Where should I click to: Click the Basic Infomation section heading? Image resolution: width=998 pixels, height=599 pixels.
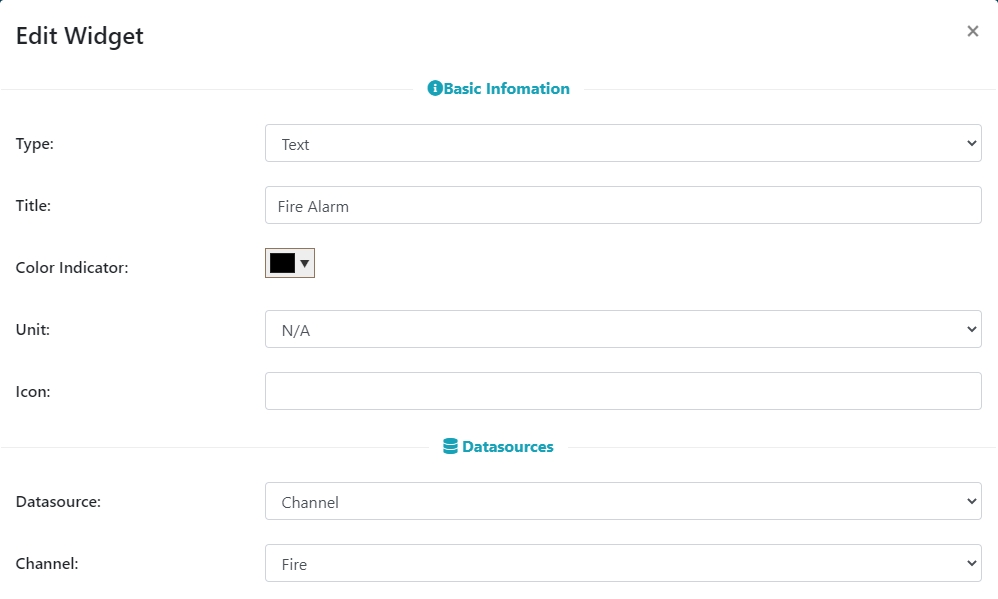[x=507, y=89]
